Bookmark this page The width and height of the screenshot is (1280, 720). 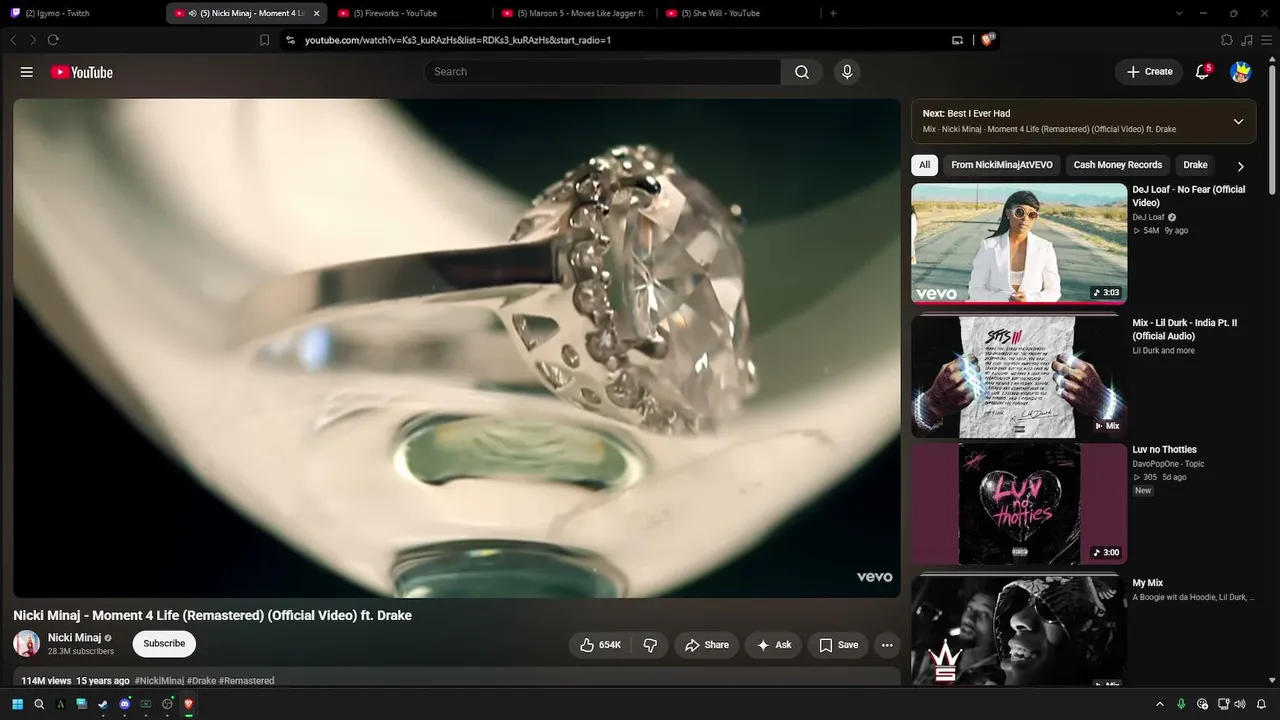[x=264, y=40]
